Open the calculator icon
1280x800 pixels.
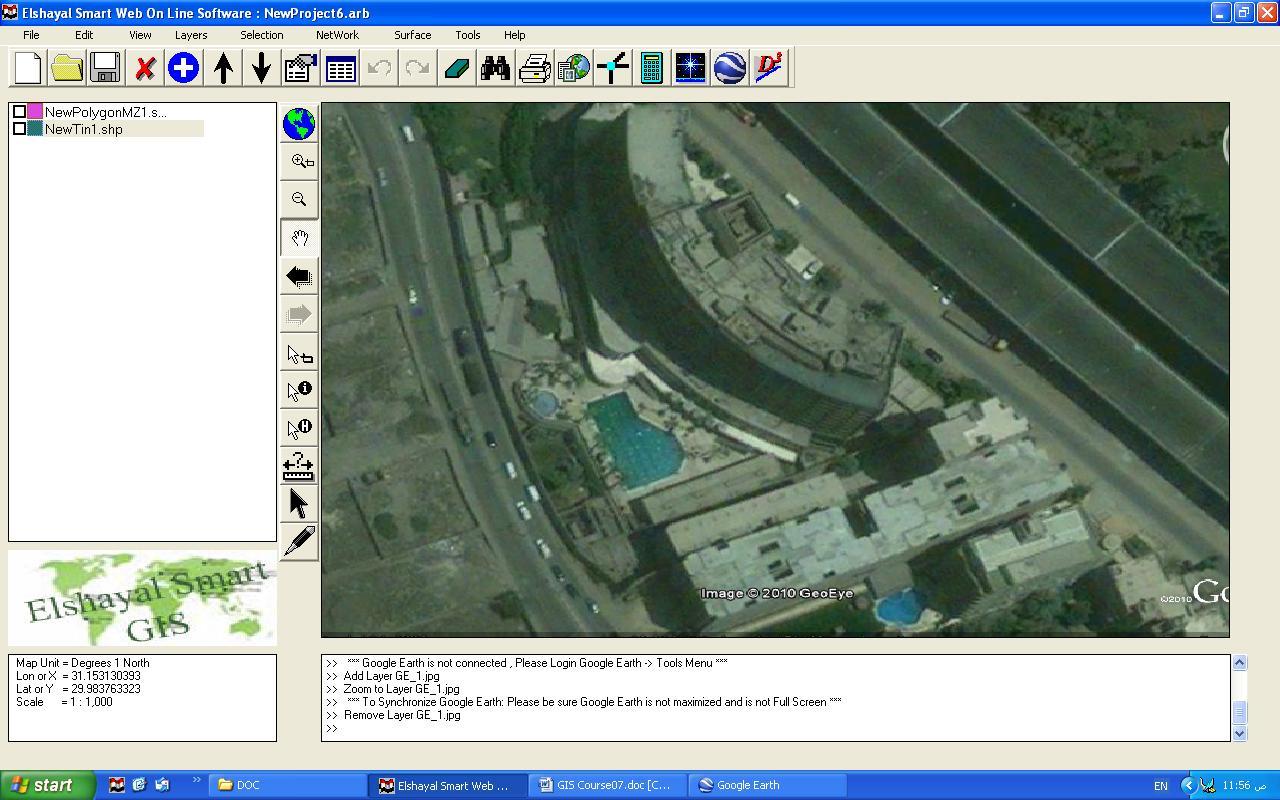tap(651, 68)
